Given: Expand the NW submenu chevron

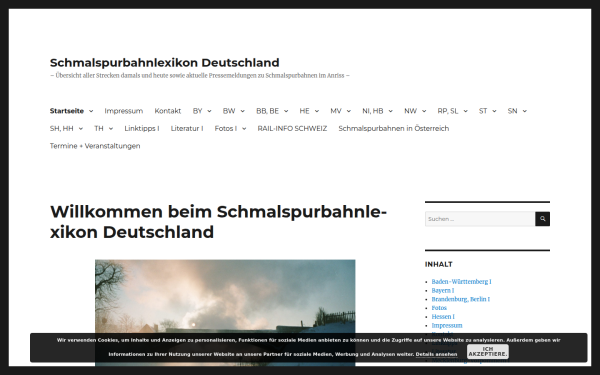Looking at the screenshot, I should (x=424, y=111).
